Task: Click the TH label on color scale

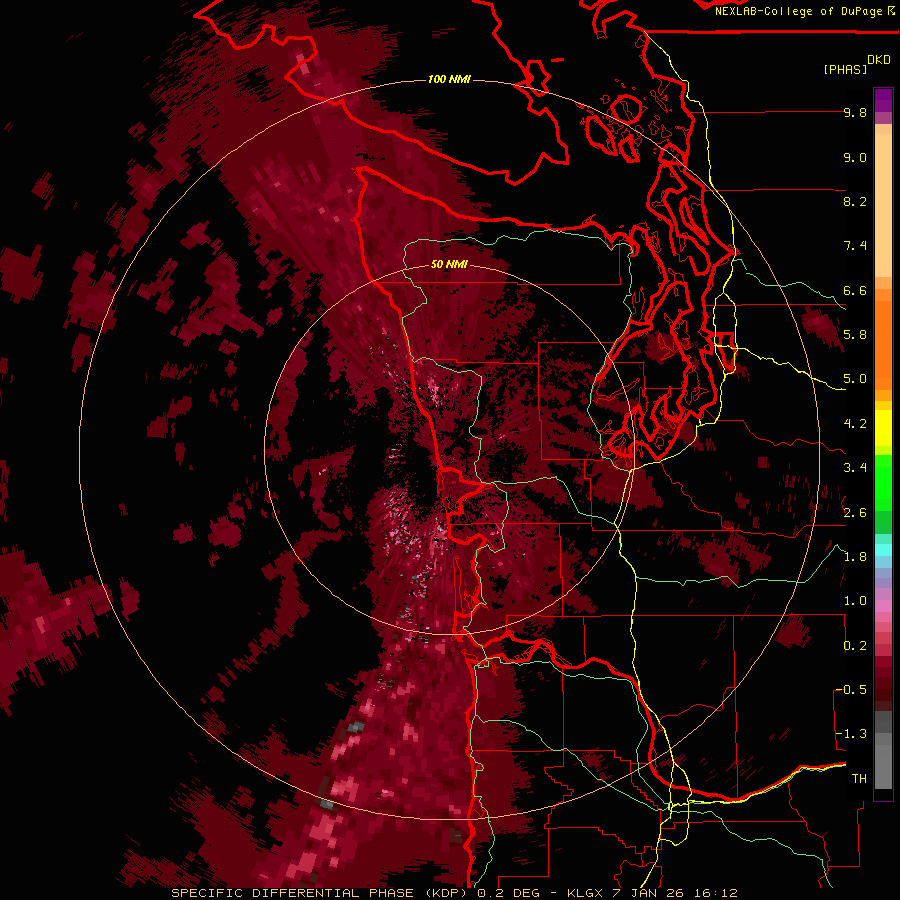Action: click(859, 779)
